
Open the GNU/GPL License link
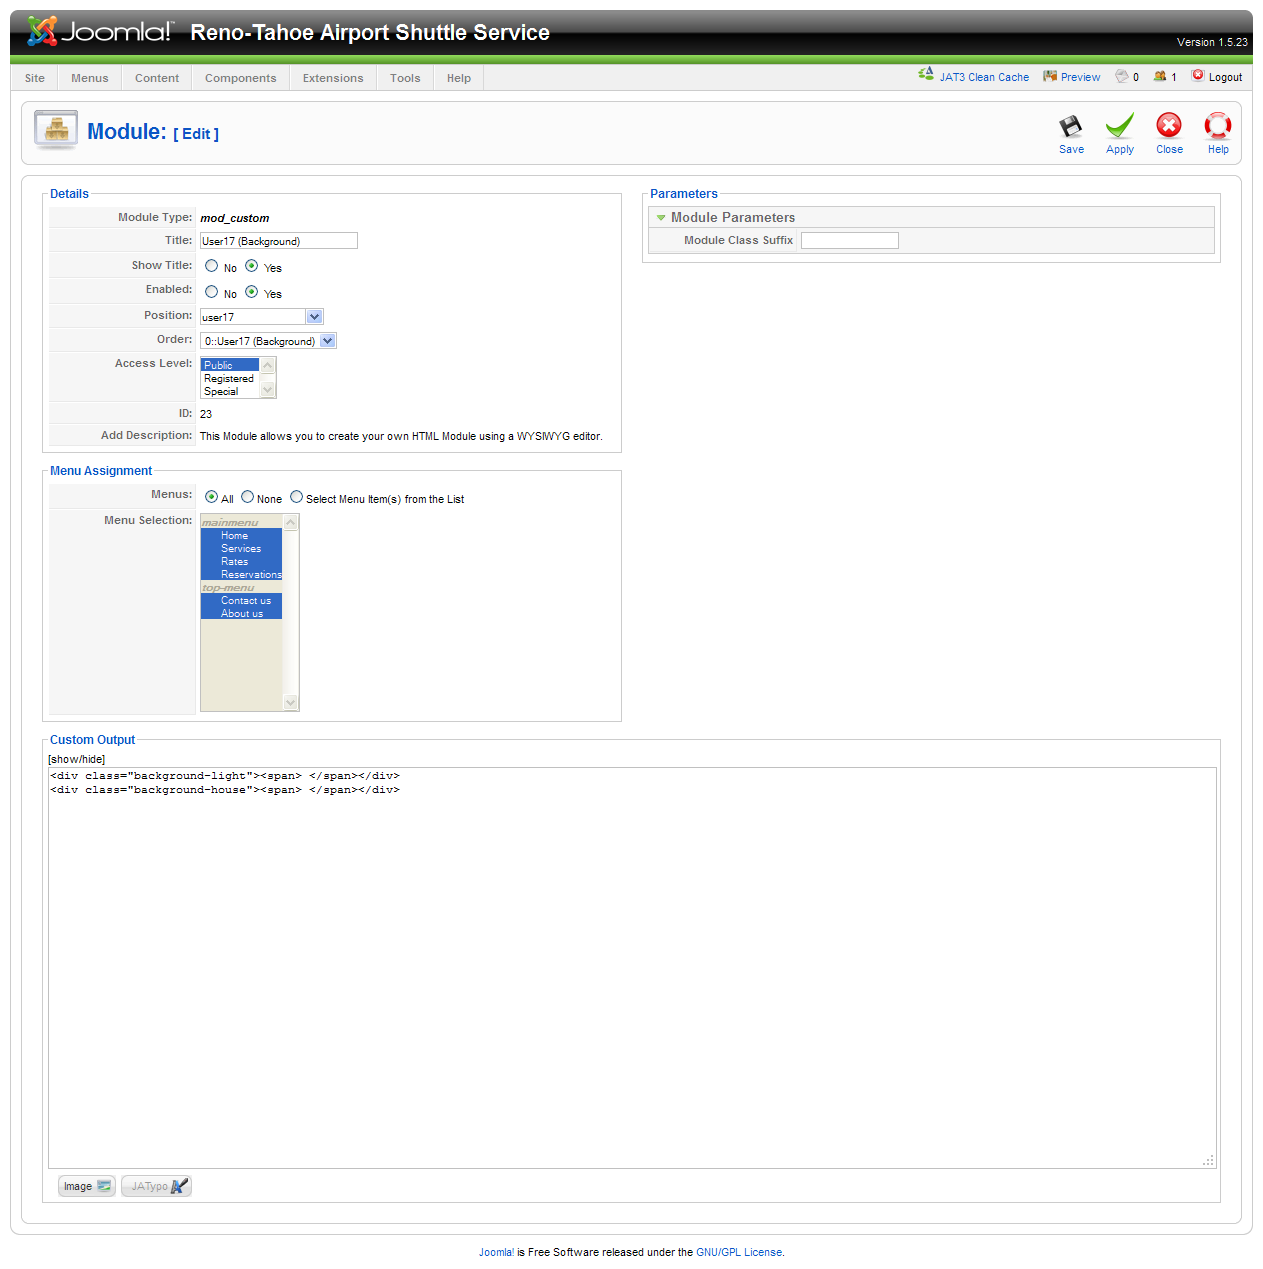pyautogui.click(x=739, y=1251)
